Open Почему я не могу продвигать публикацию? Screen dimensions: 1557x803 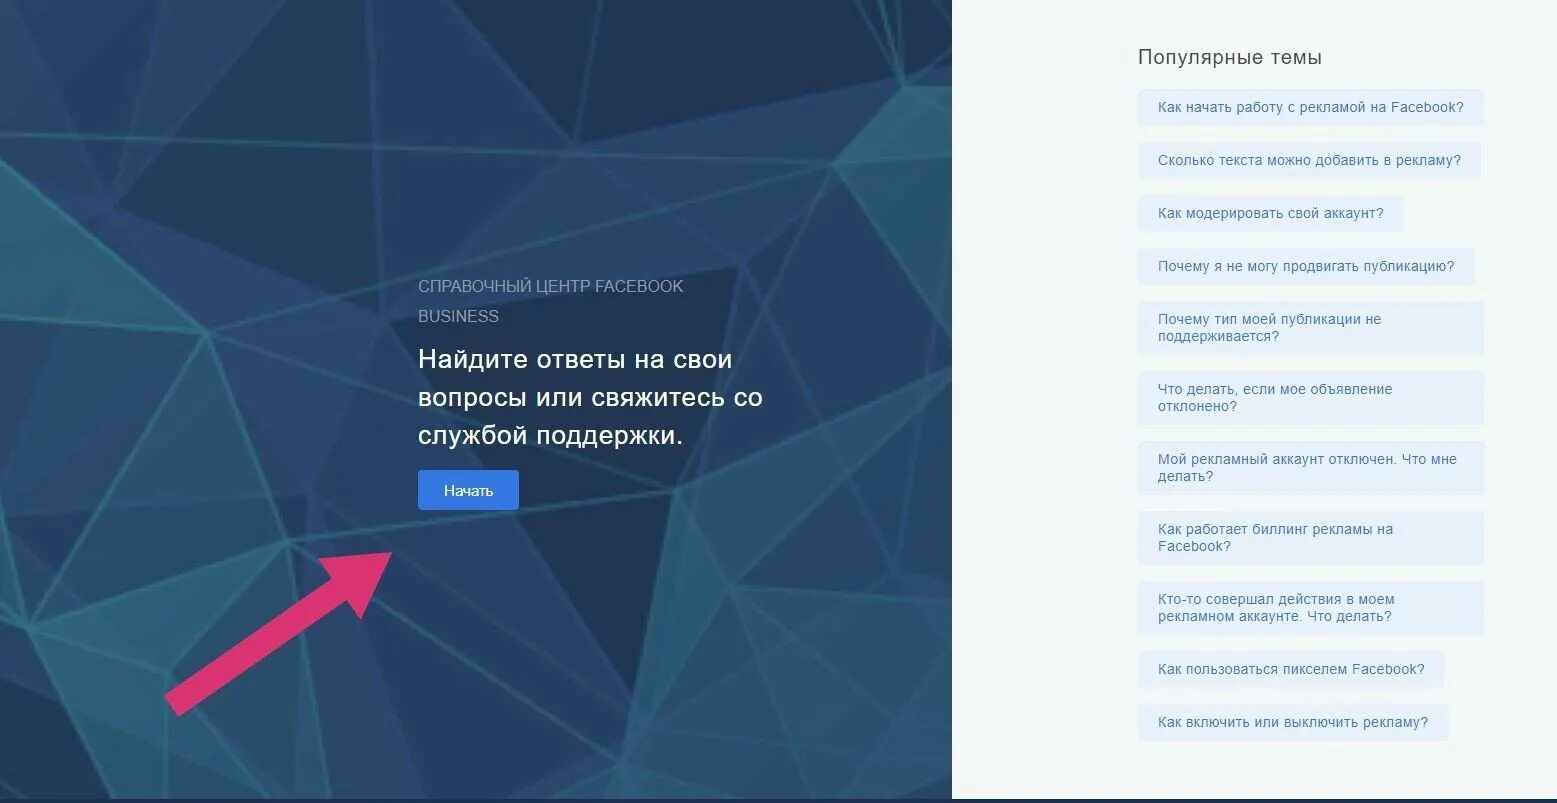click(x=1306, y=266)
